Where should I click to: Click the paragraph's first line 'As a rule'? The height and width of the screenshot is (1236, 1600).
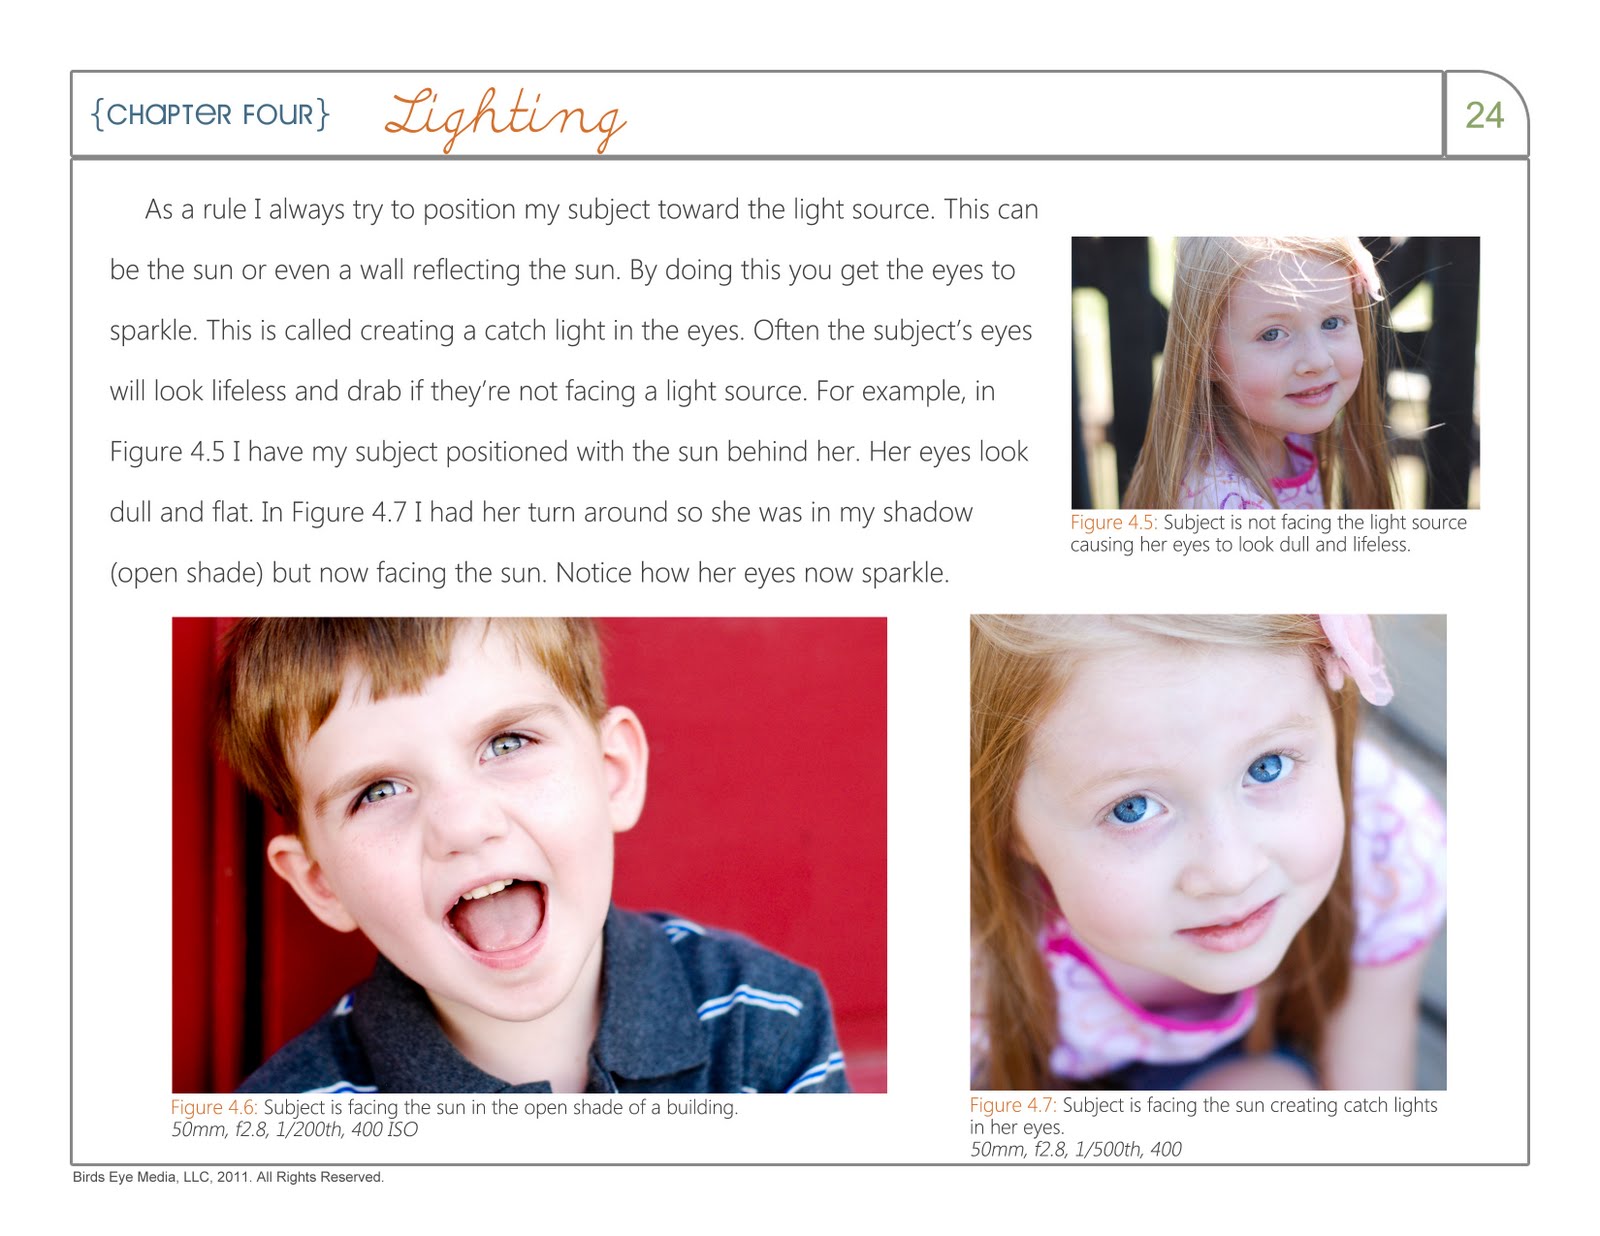coord(592,209)
